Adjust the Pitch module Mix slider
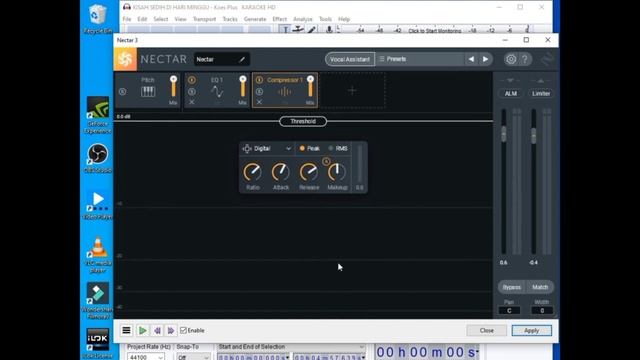Screen dimensions: 640x360 [173, 87]
